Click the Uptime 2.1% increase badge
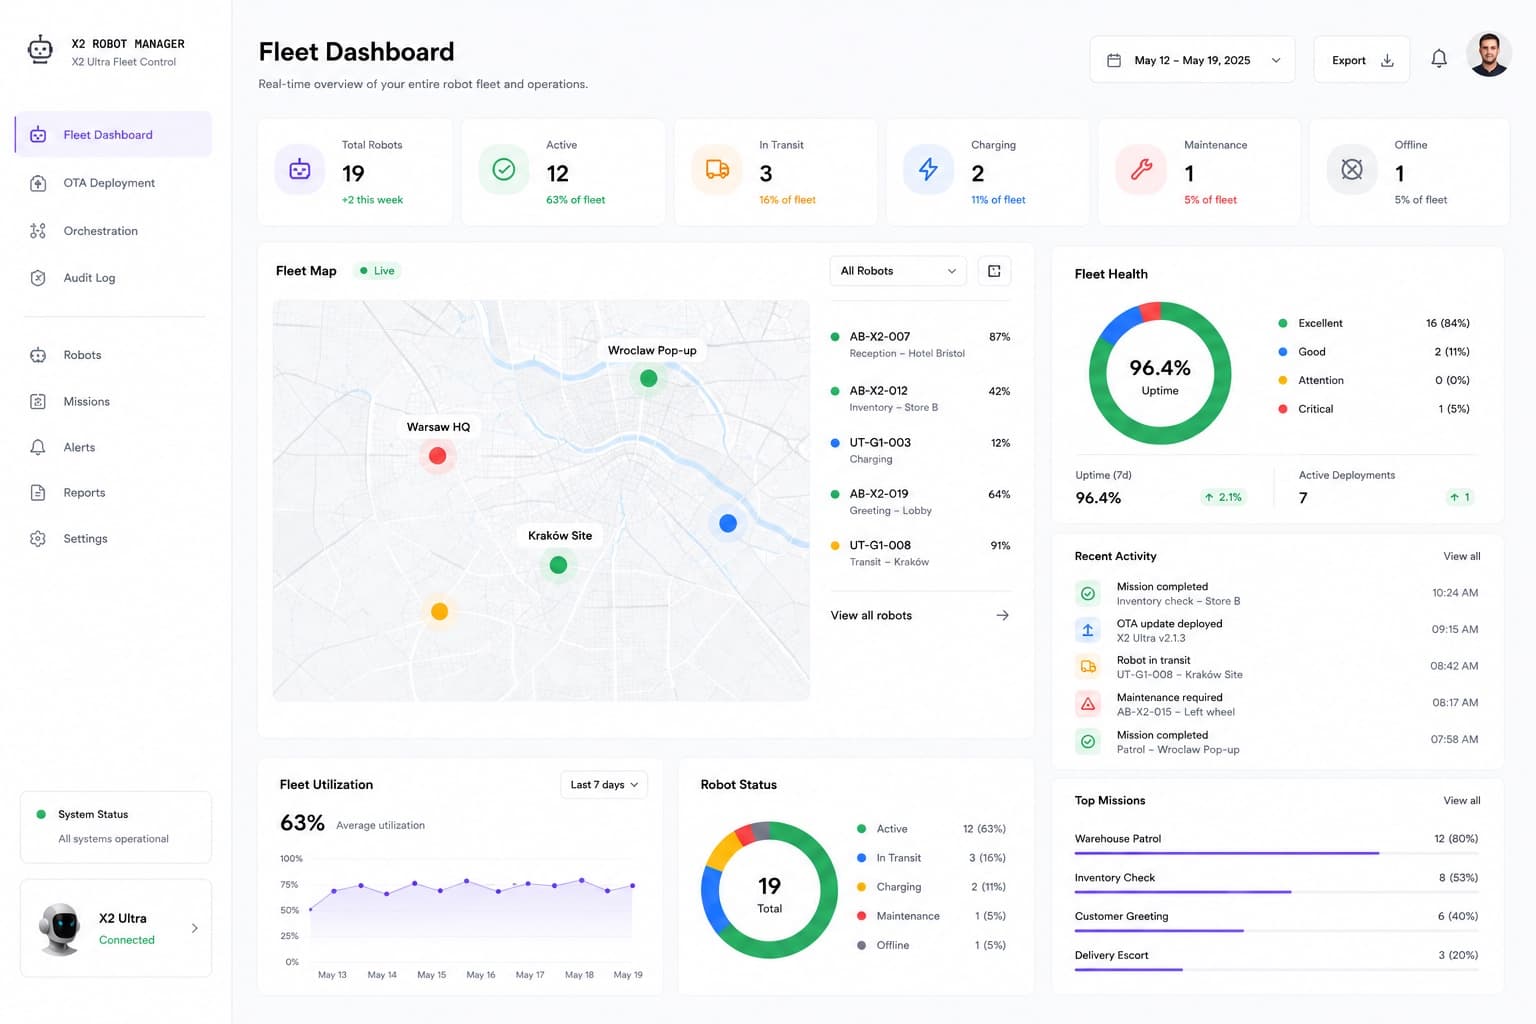Viewport: 1536px width, 1024px height. tap(1223, 497)
